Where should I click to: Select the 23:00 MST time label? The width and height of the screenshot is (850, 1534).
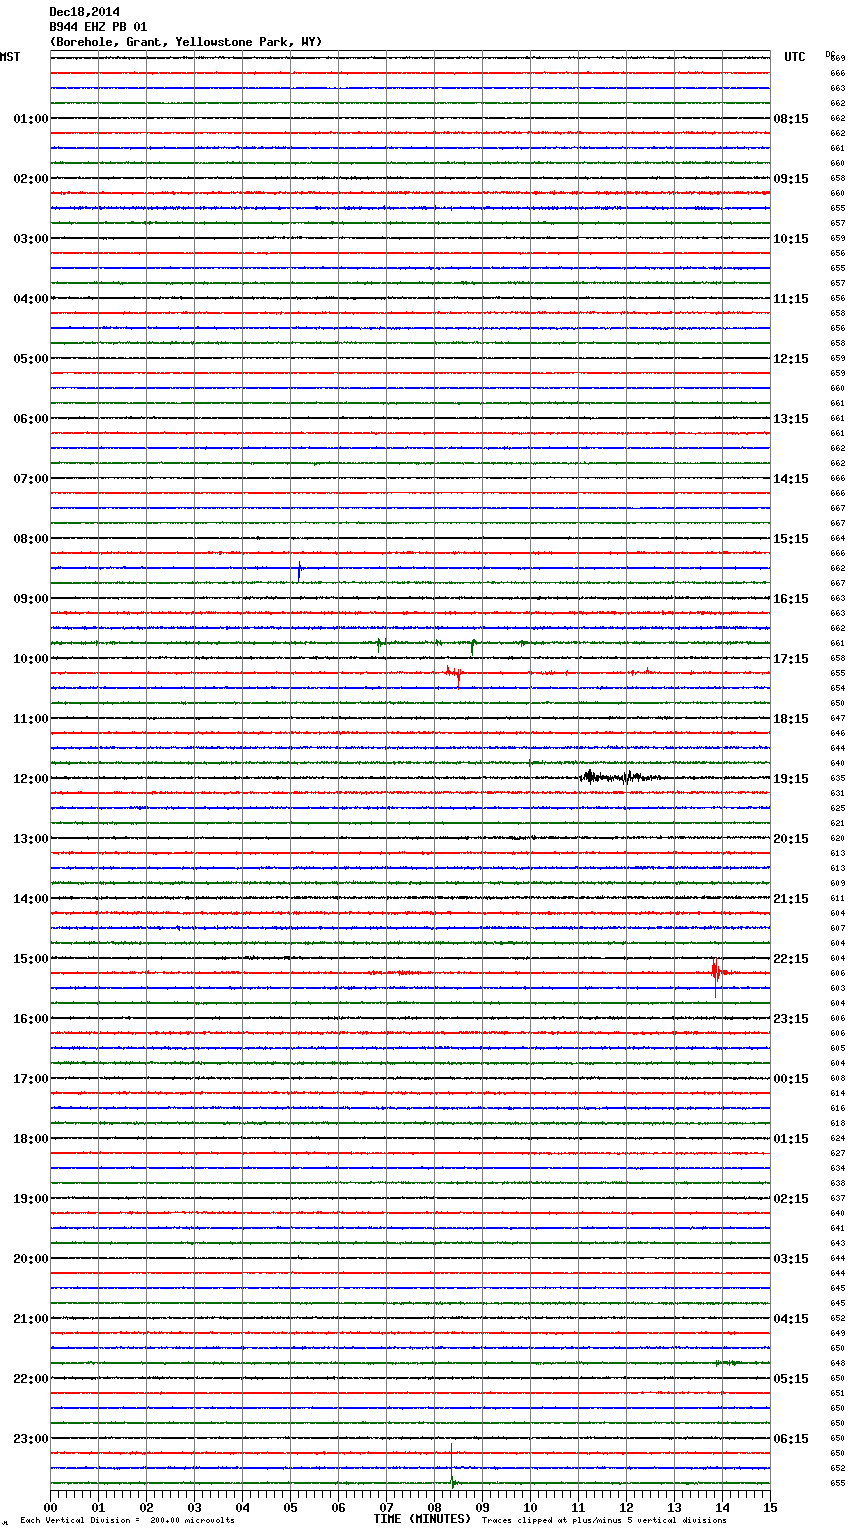point(30,1439)
